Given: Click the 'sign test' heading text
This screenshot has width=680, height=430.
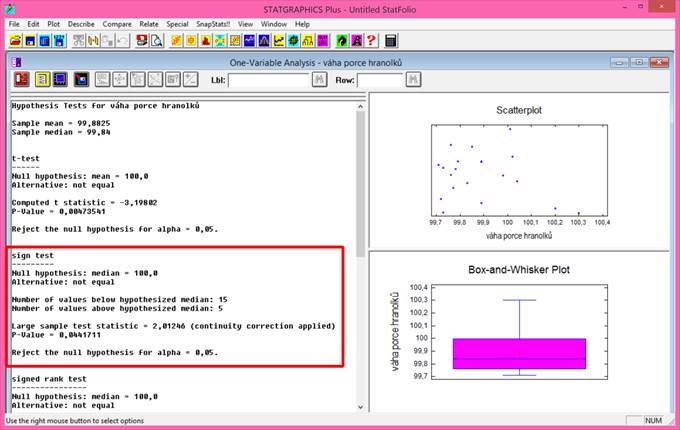Looking at the screenshot, I should click(33, 255).
